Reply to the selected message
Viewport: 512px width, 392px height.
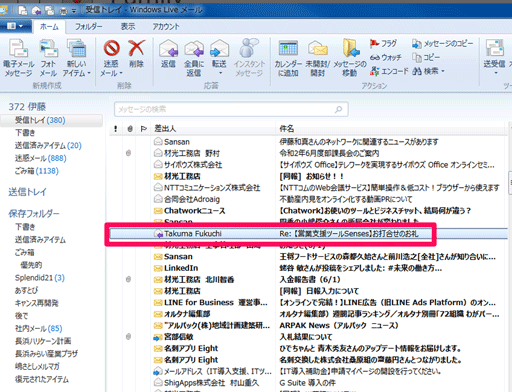click(x=168, y=54)
